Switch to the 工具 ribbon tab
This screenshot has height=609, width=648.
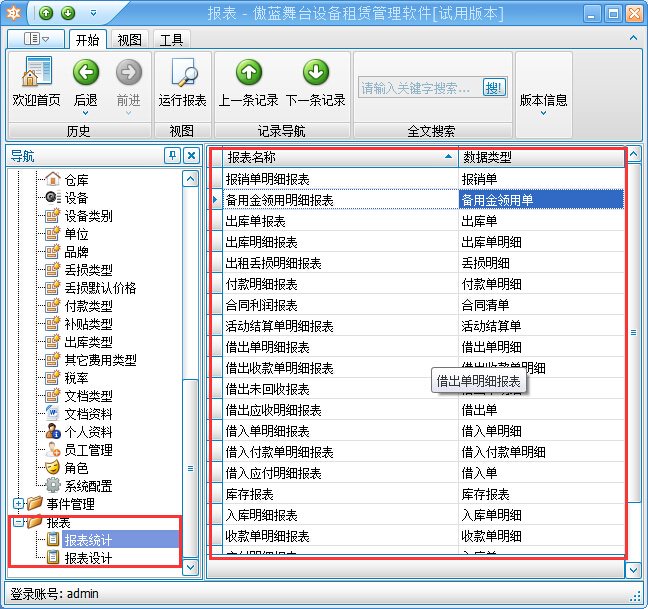point(171,40)
